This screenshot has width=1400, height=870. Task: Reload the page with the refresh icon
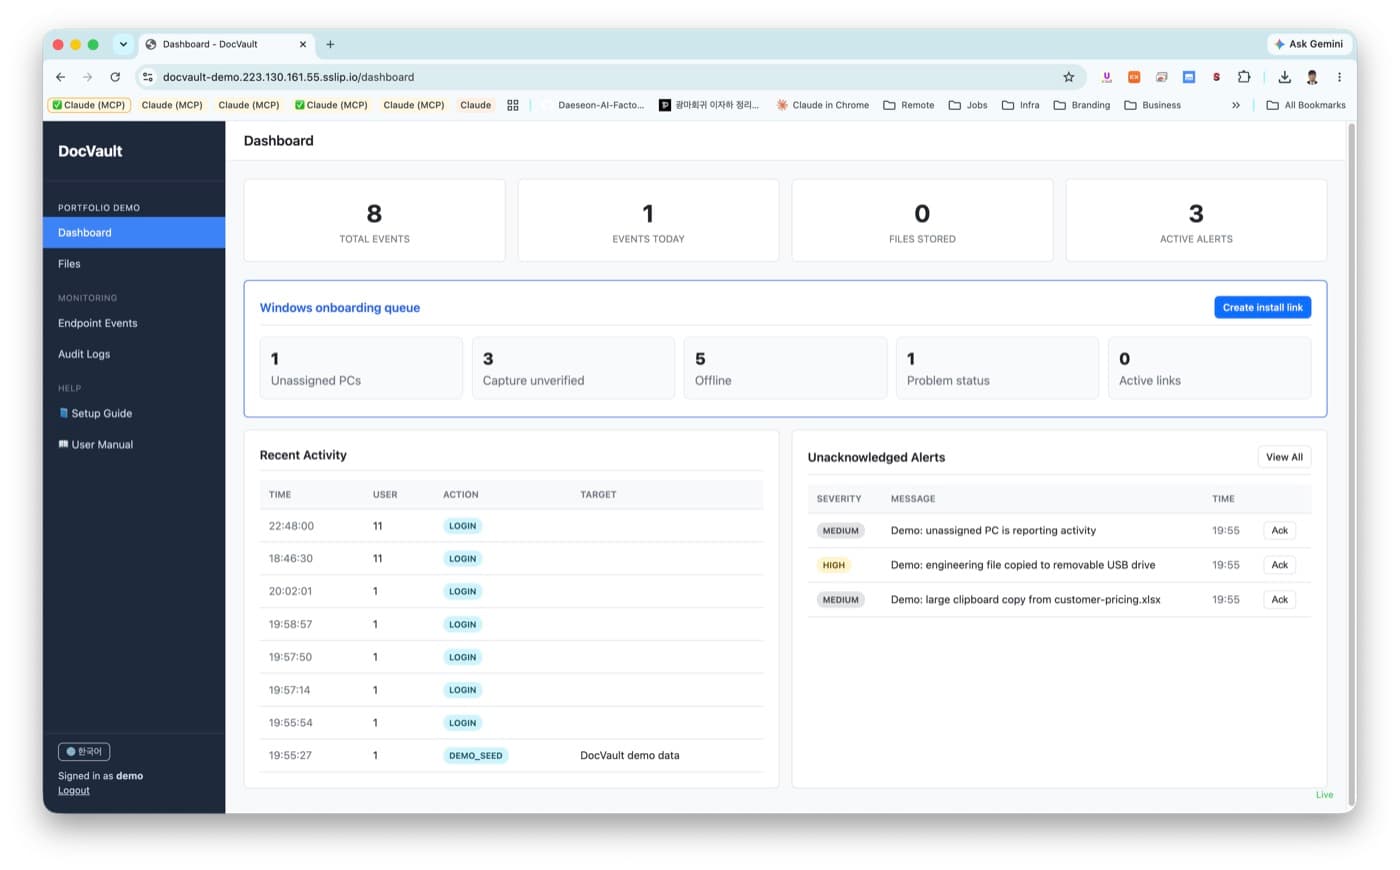pos(115,77)
